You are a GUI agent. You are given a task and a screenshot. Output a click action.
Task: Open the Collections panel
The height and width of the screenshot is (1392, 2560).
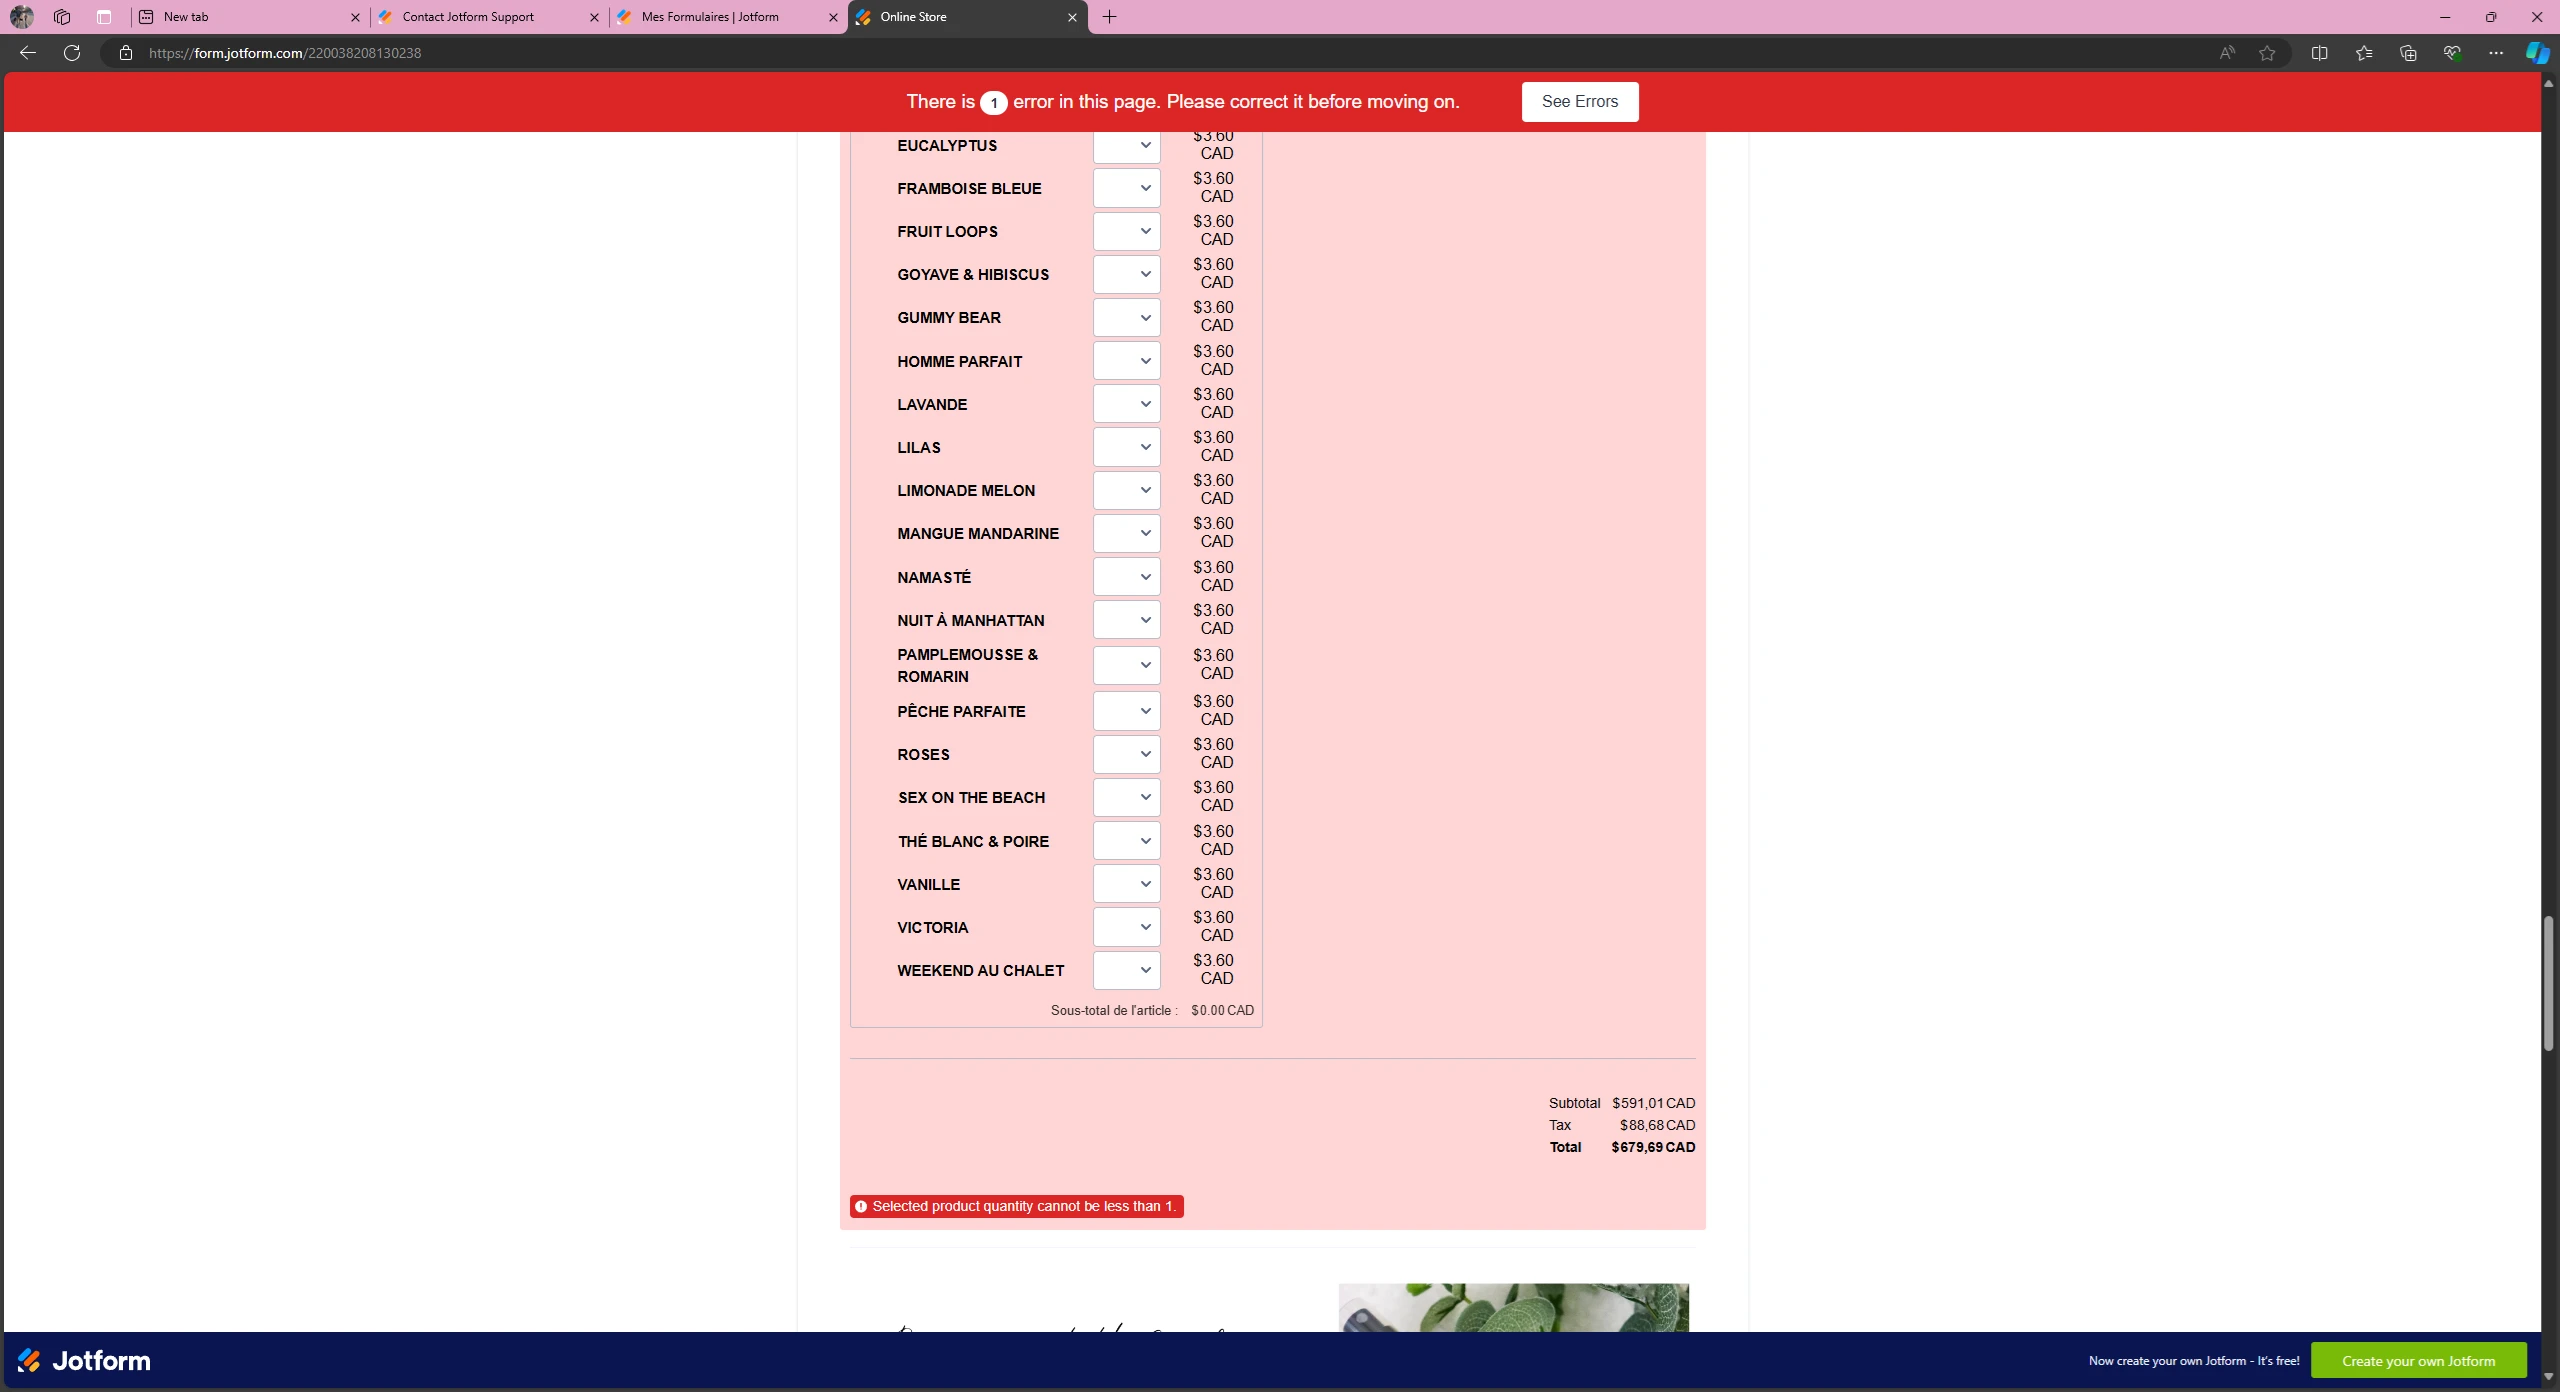coord(2407,52)
